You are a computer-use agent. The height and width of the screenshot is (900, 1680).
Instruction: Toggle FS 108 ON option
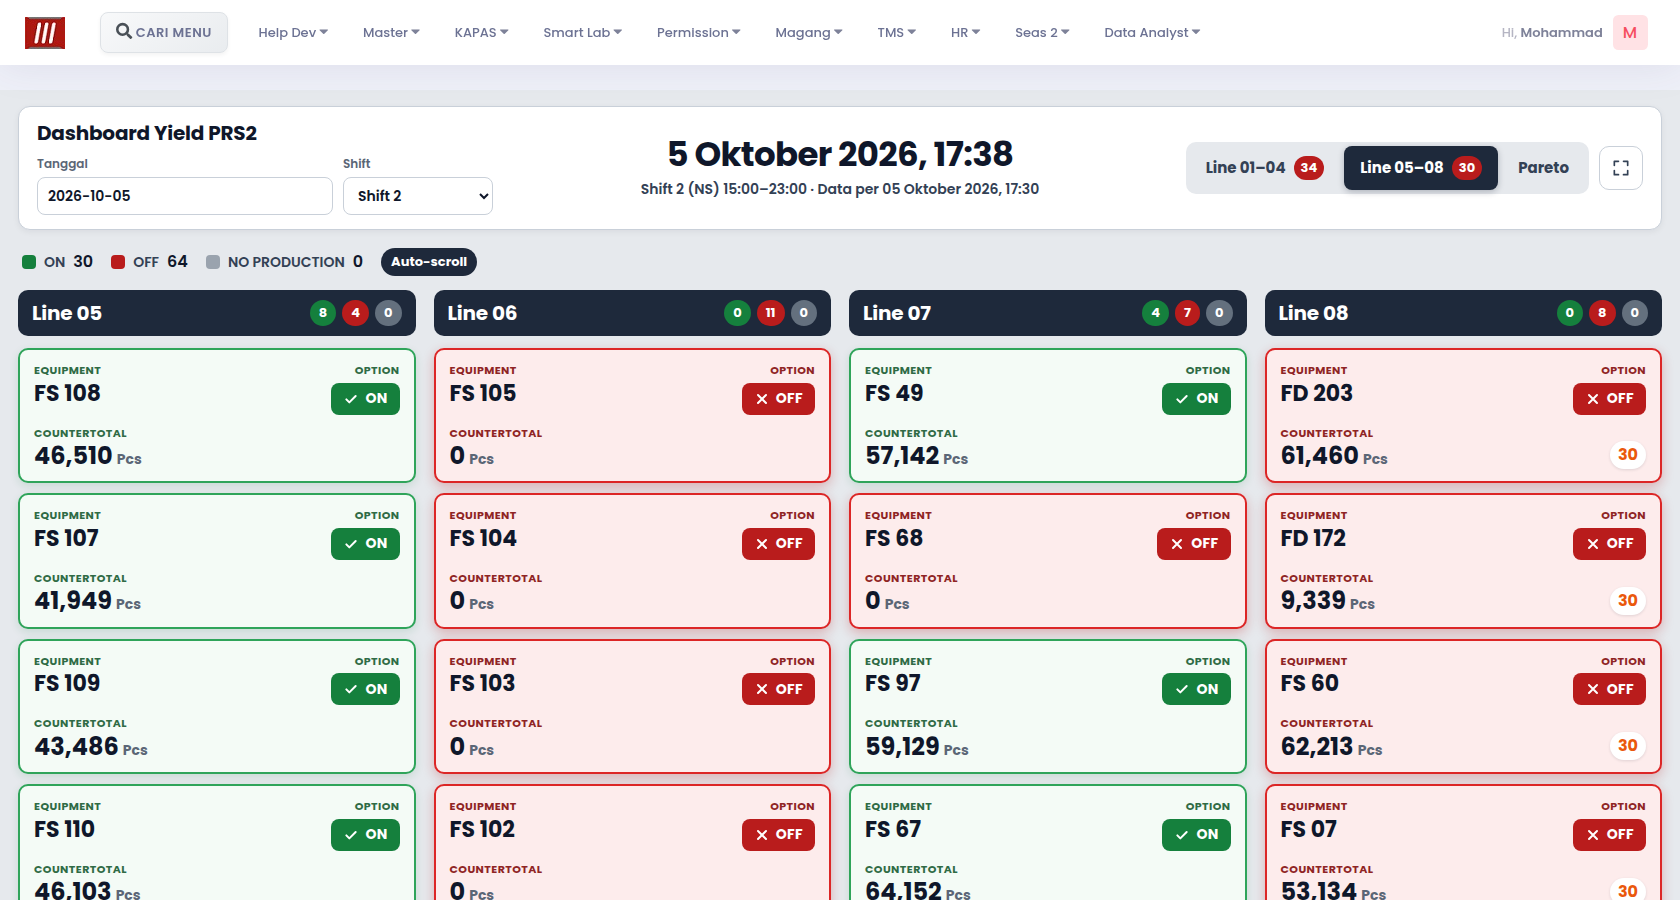tap(365, 399)
